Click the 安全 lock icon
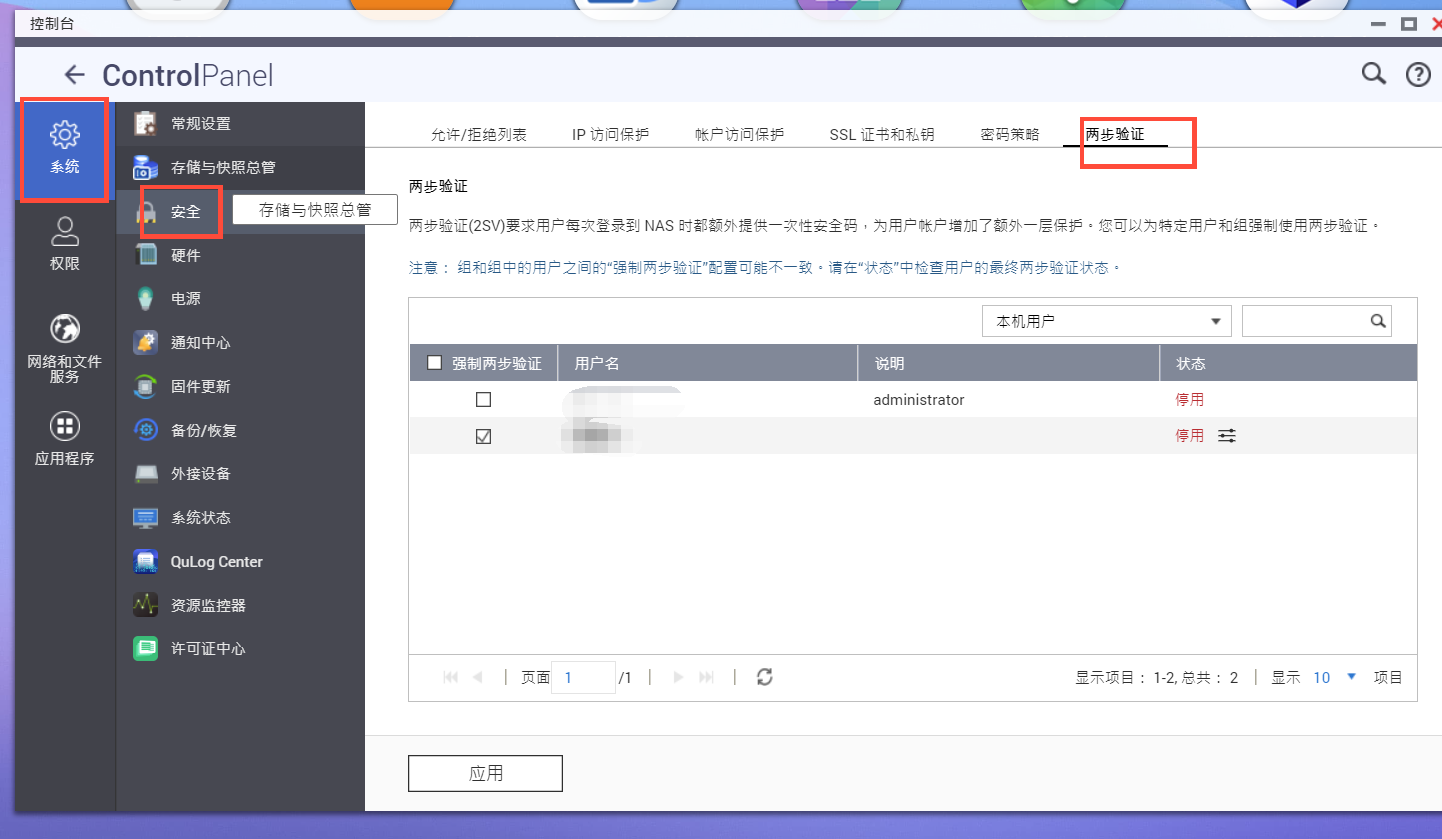The image size is (1442, 839). (146, 211)
